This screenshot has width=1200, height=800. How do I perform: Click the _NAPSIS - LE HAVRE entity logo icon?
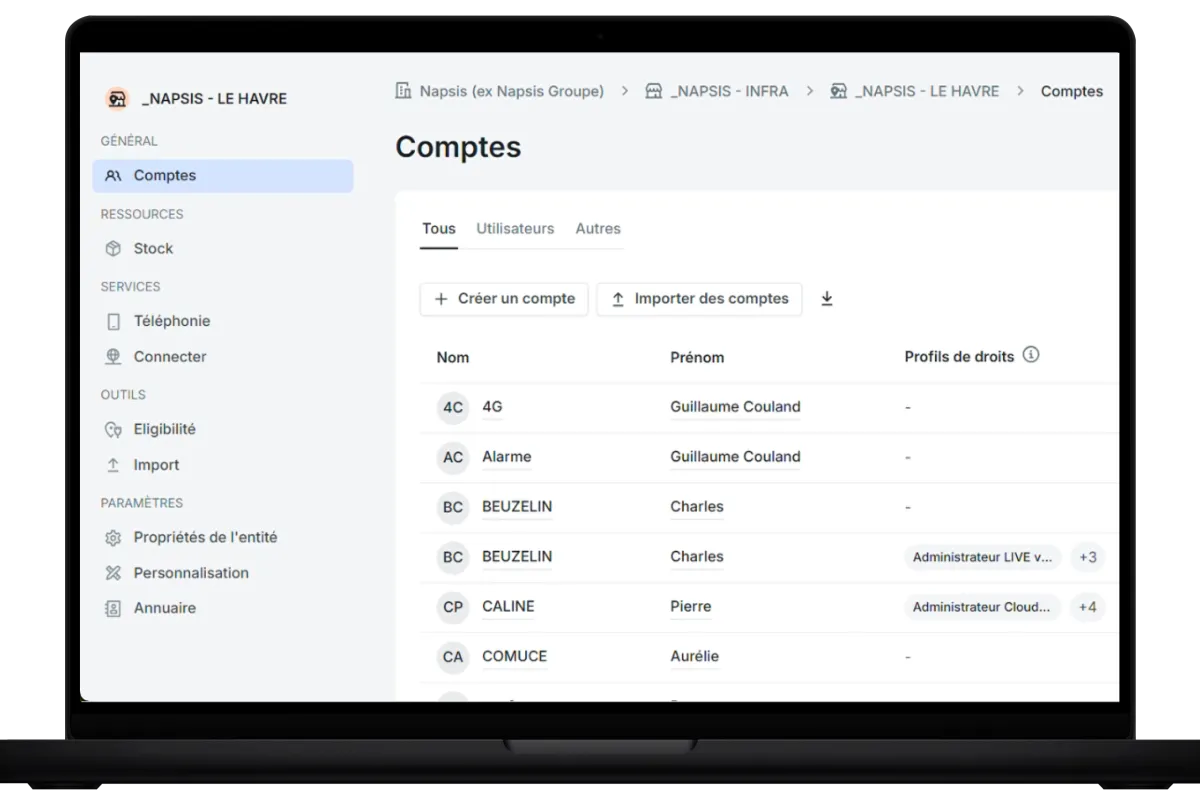tap(117, 98)
